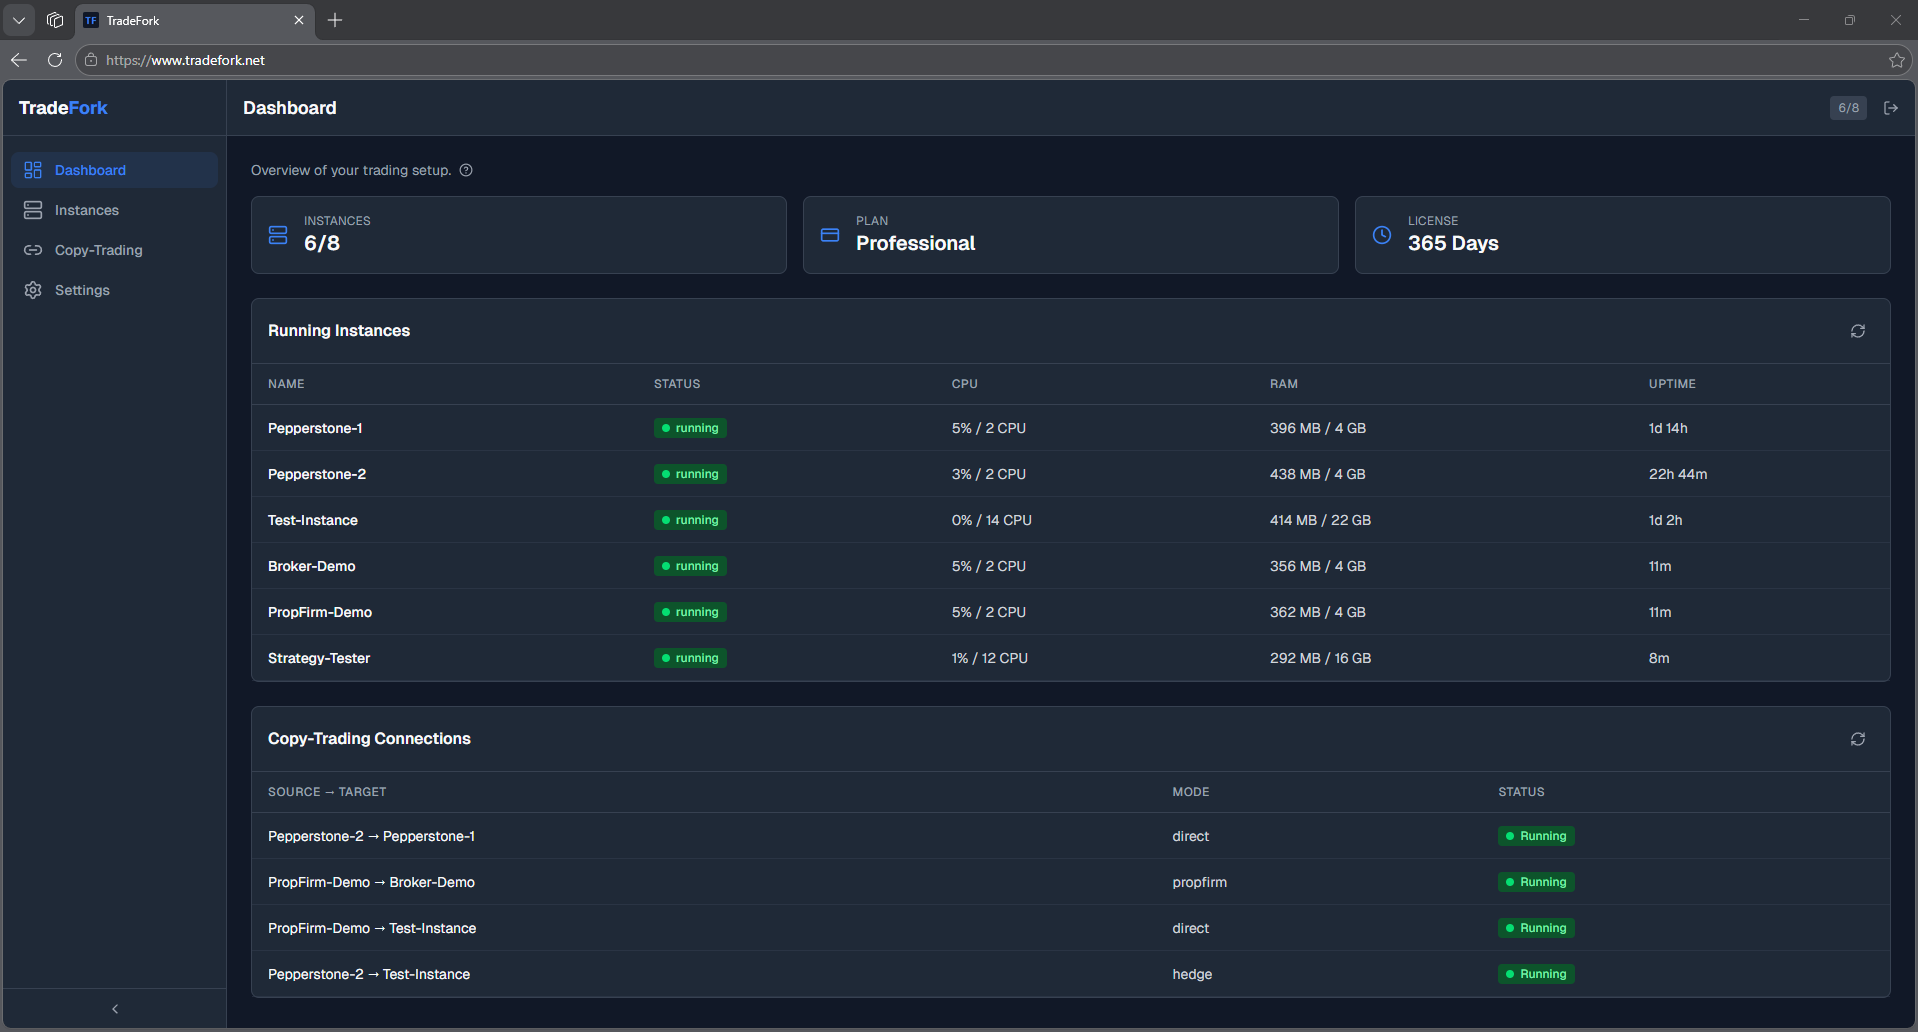Image resolution: width=1918 pixels, height=1032 pixels.
Task: Click the Plan card icon
Action: (830, 235)
